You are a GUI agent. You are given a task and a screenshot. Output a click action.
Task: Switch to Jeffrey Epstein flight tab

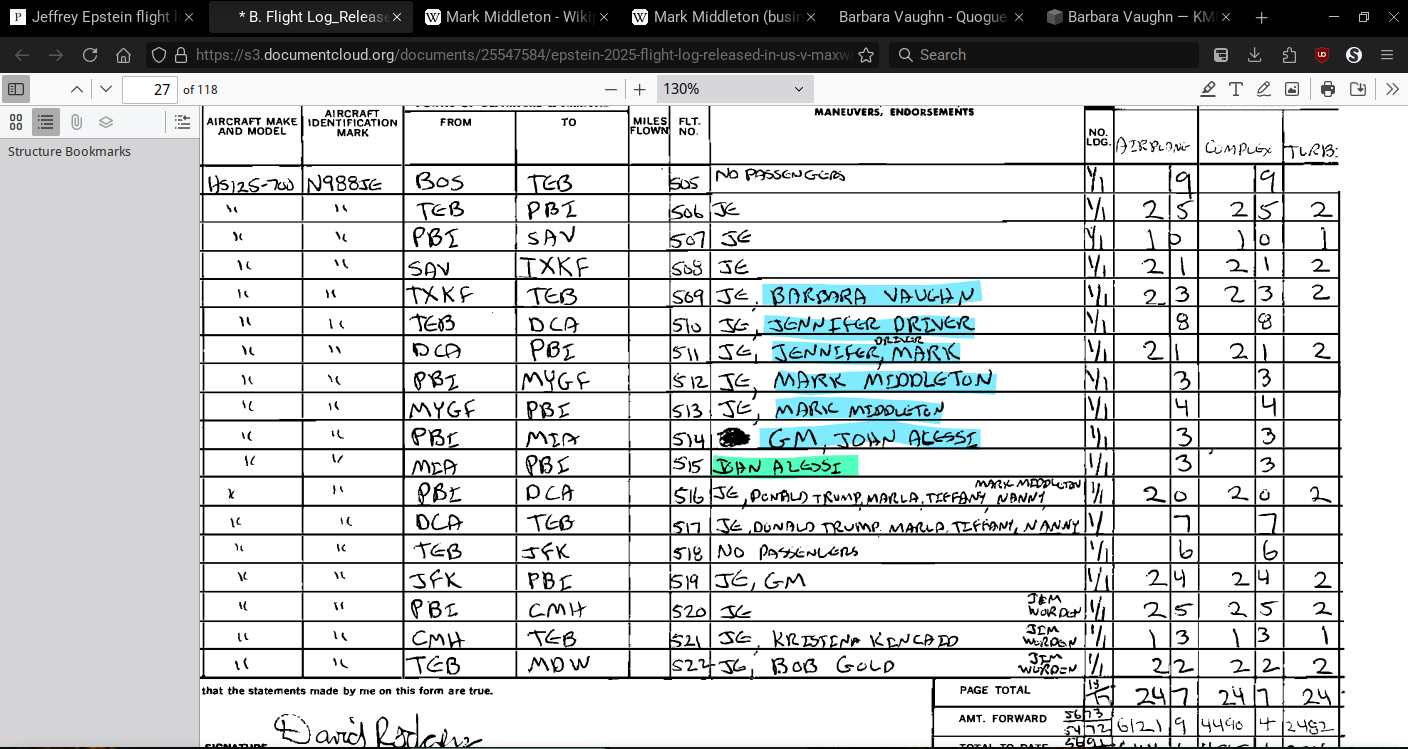pyautogui.click(x=101, y=17)
